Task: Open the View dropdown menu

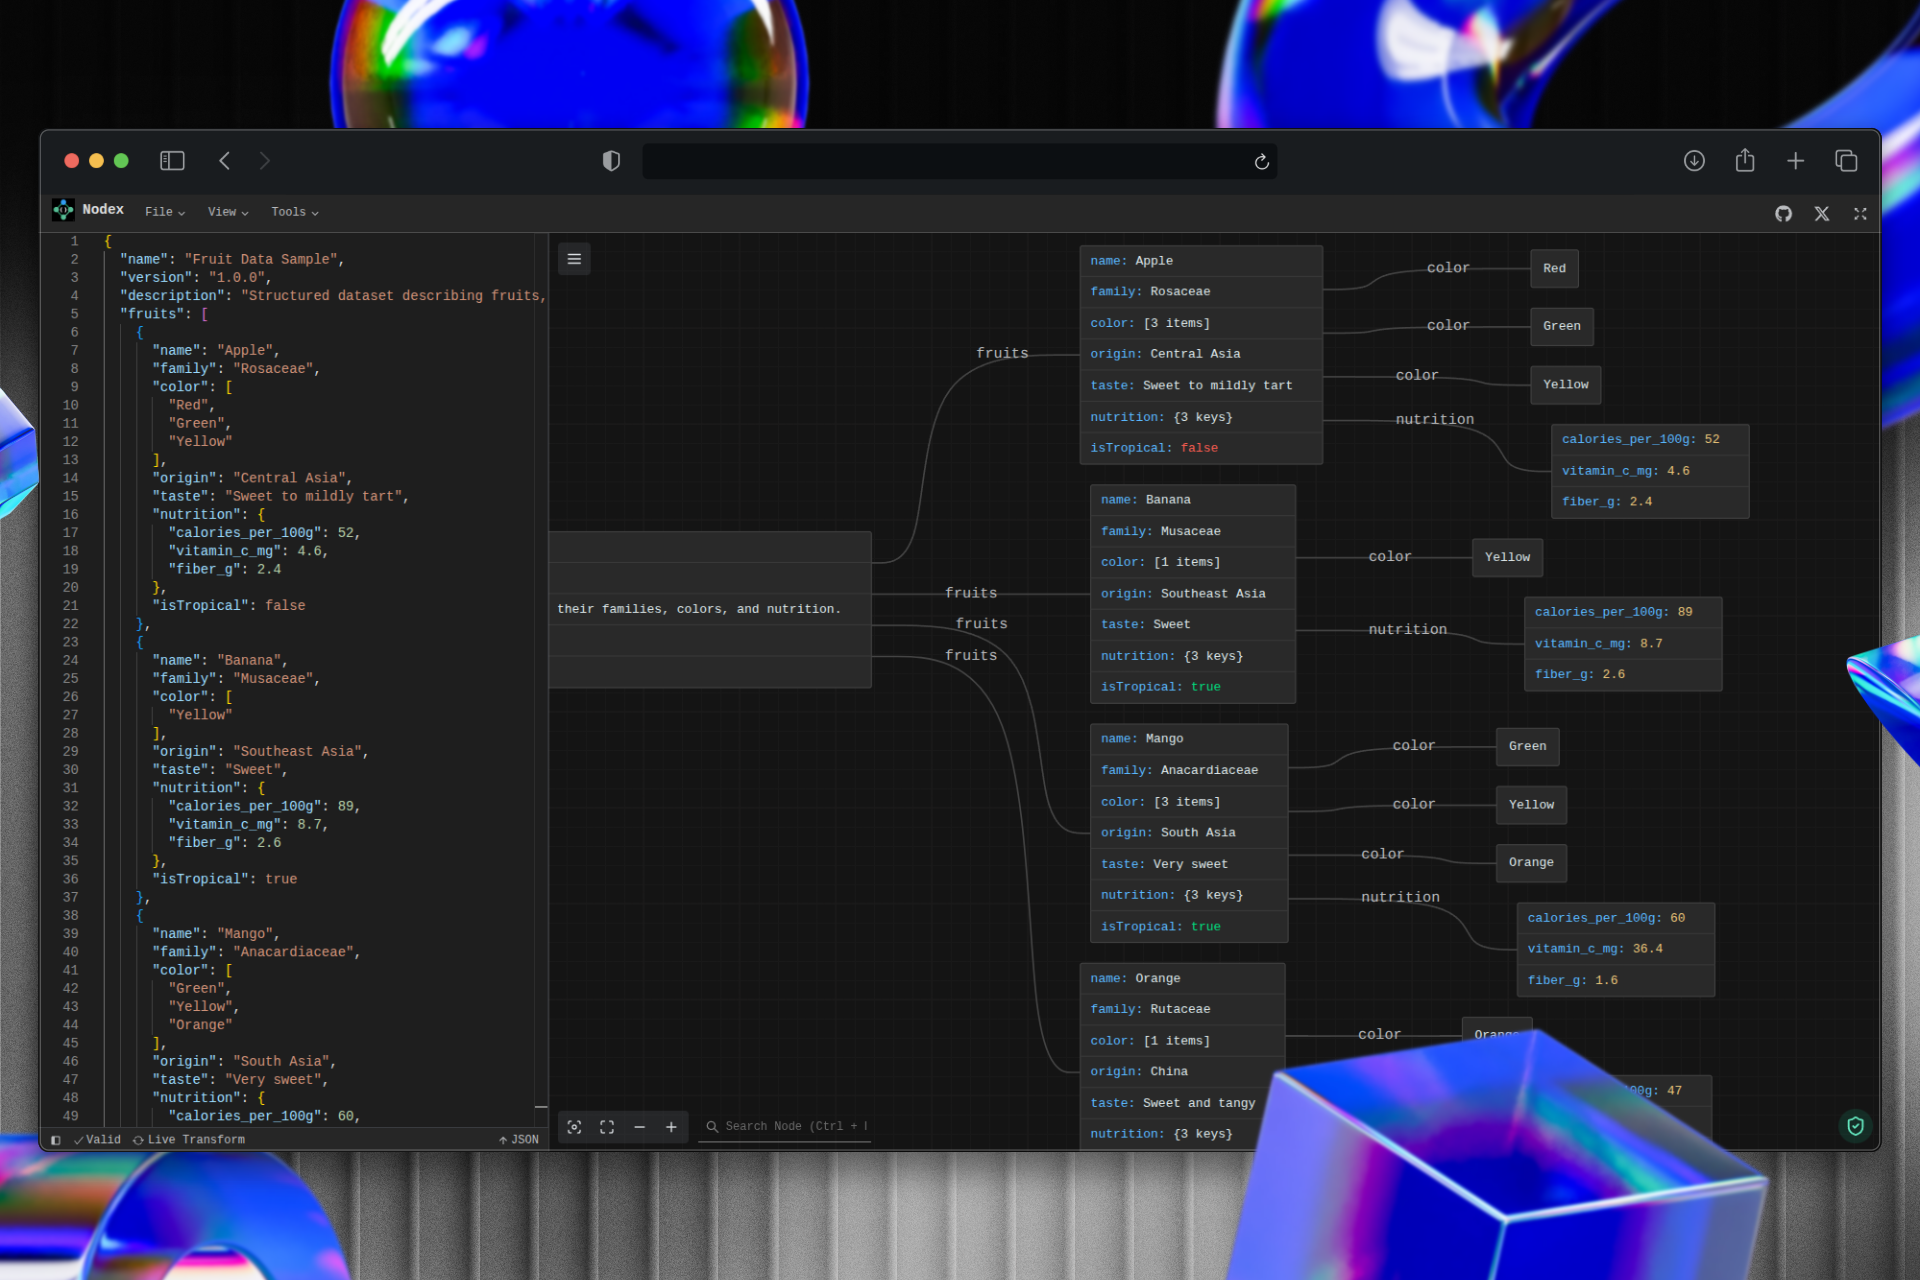Action: (228, 212)
